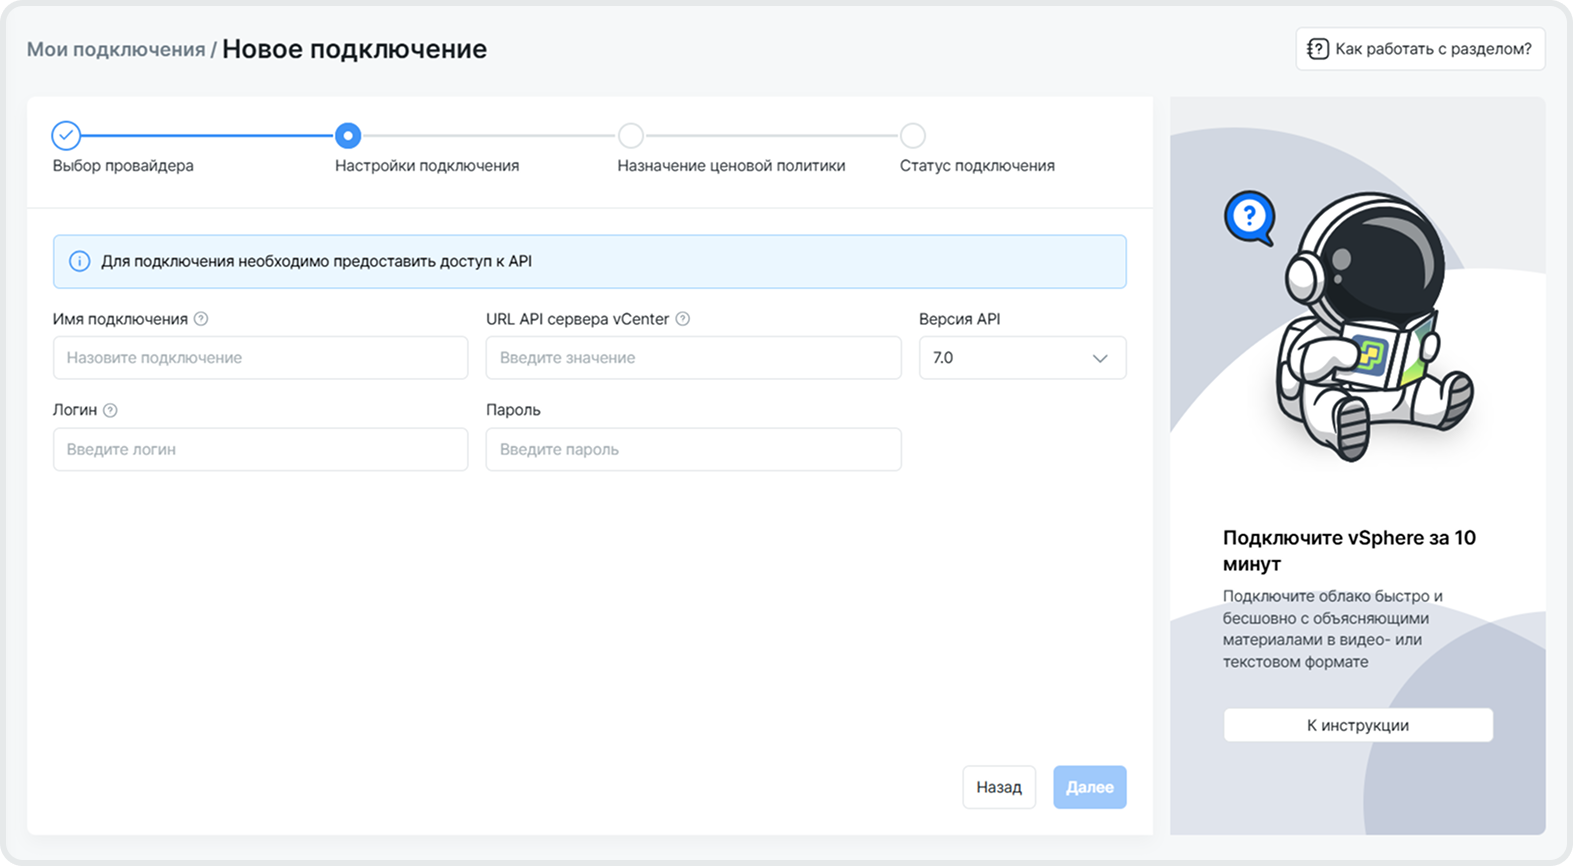
Task: Click info icon in the API access banner
Action: click(79, 262)
